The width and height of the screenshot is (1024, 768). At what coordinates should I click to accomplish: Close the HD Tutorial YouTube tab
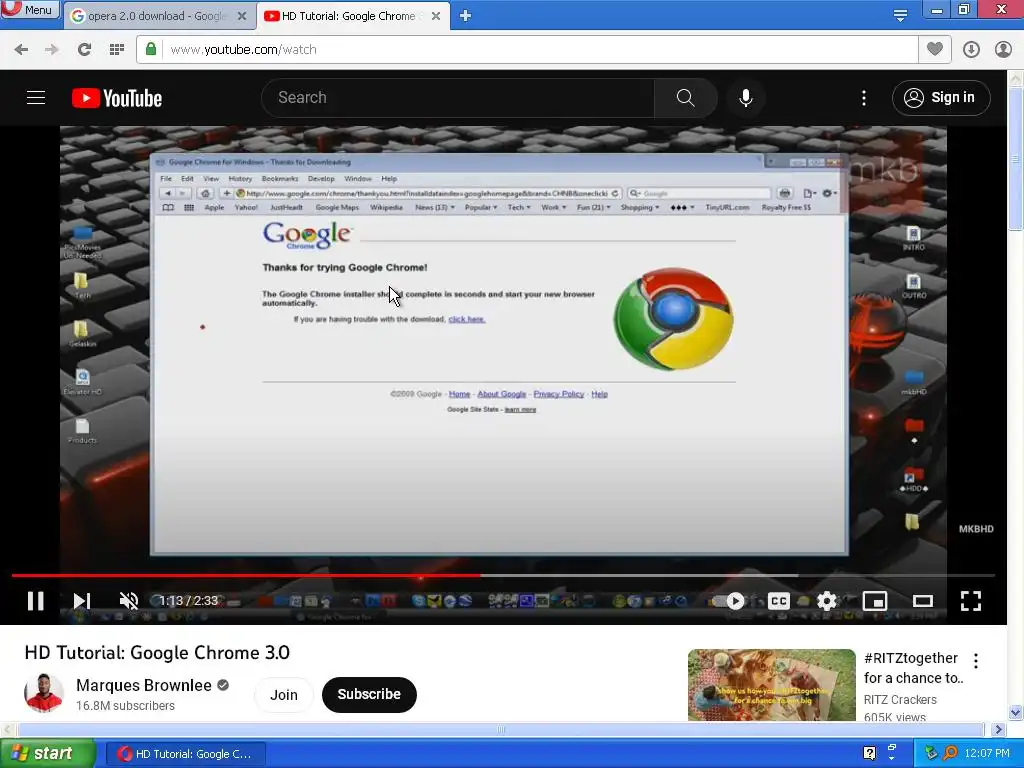point(436,16)
